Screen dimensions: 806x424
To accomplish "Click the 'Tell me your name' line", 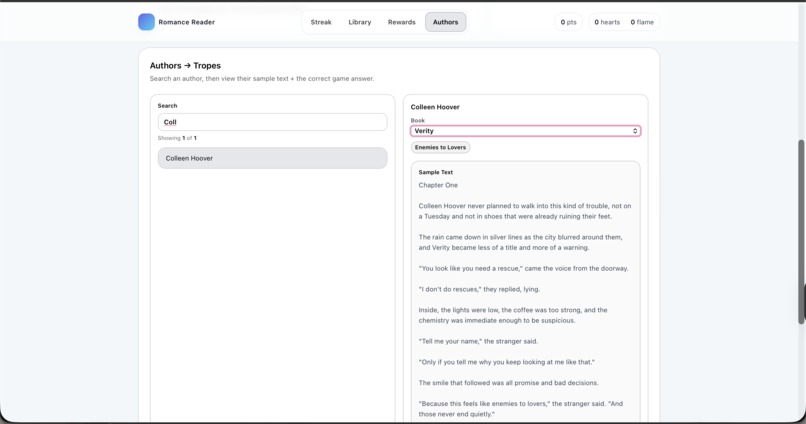I will (478, 341).
